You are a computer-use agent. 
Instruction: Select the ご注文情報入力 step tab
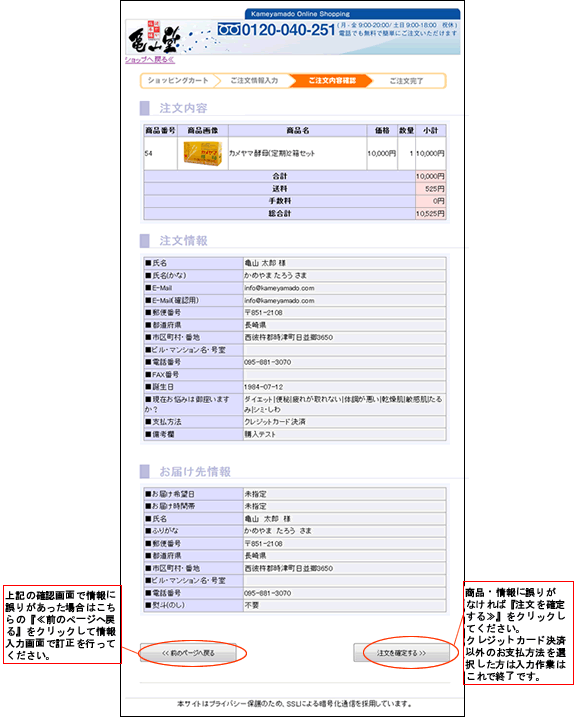pos(254,80)
